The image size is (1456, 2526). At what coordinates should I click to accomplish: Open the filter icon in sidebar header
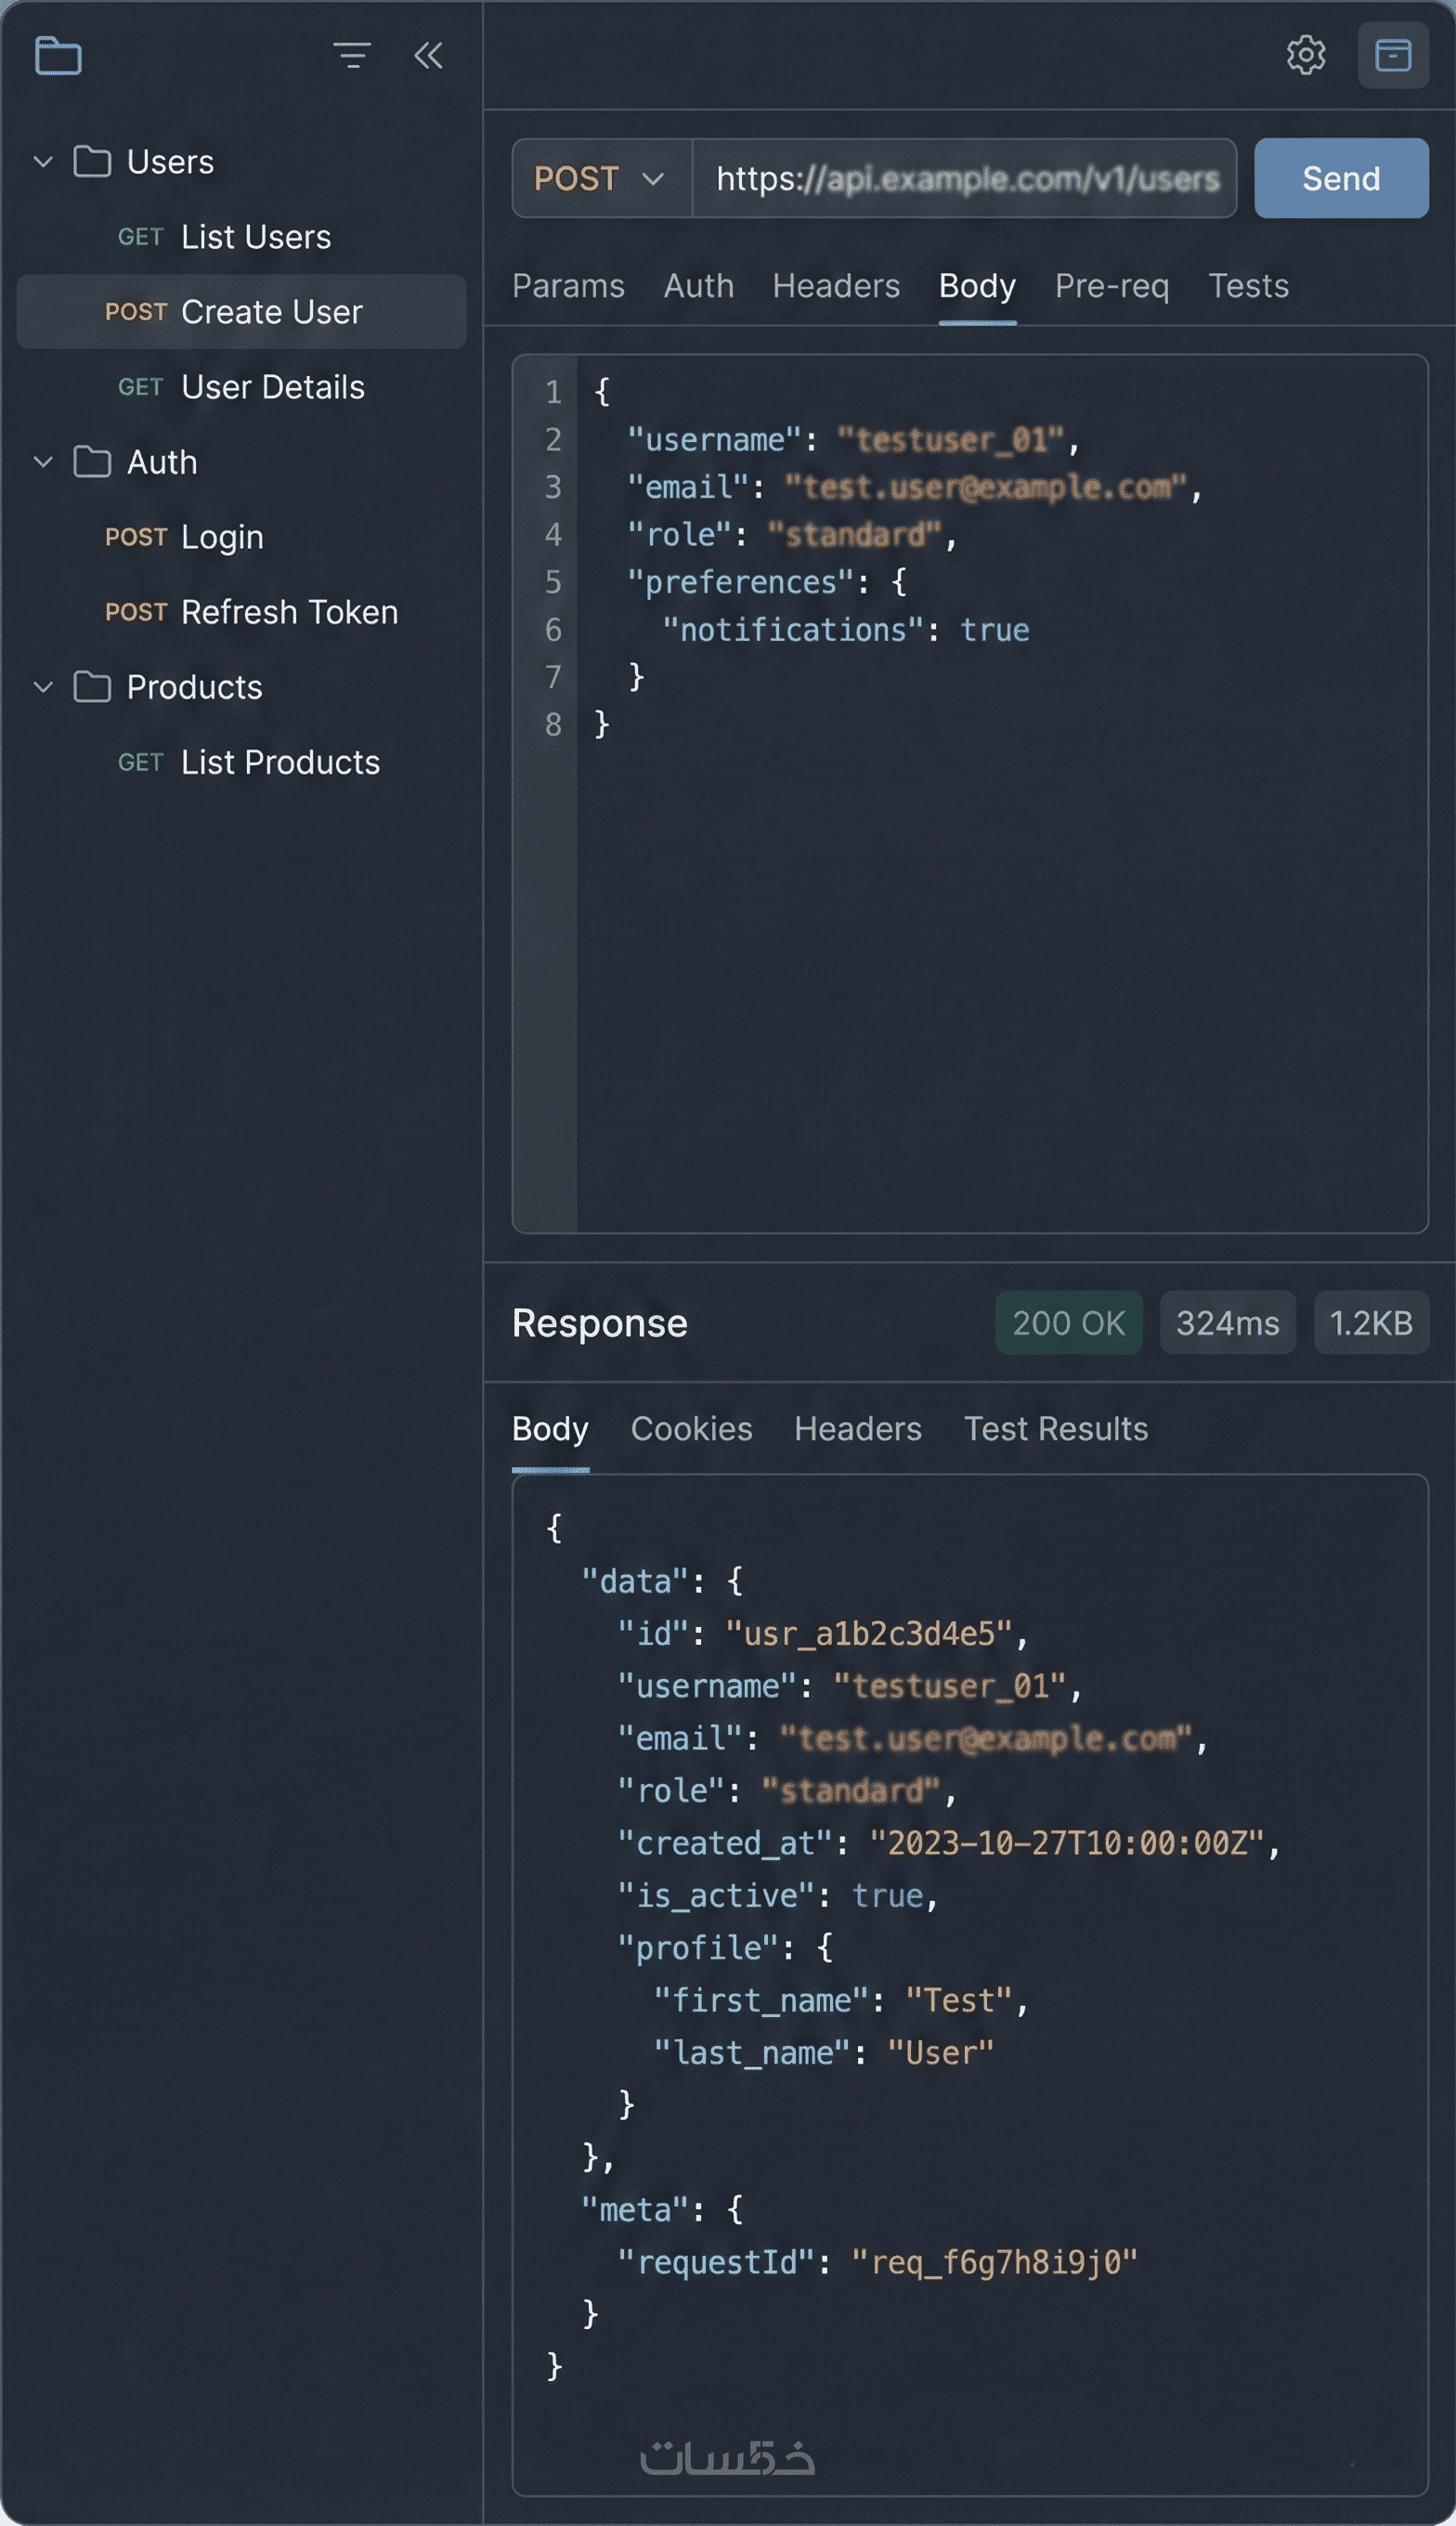(352, 56)
